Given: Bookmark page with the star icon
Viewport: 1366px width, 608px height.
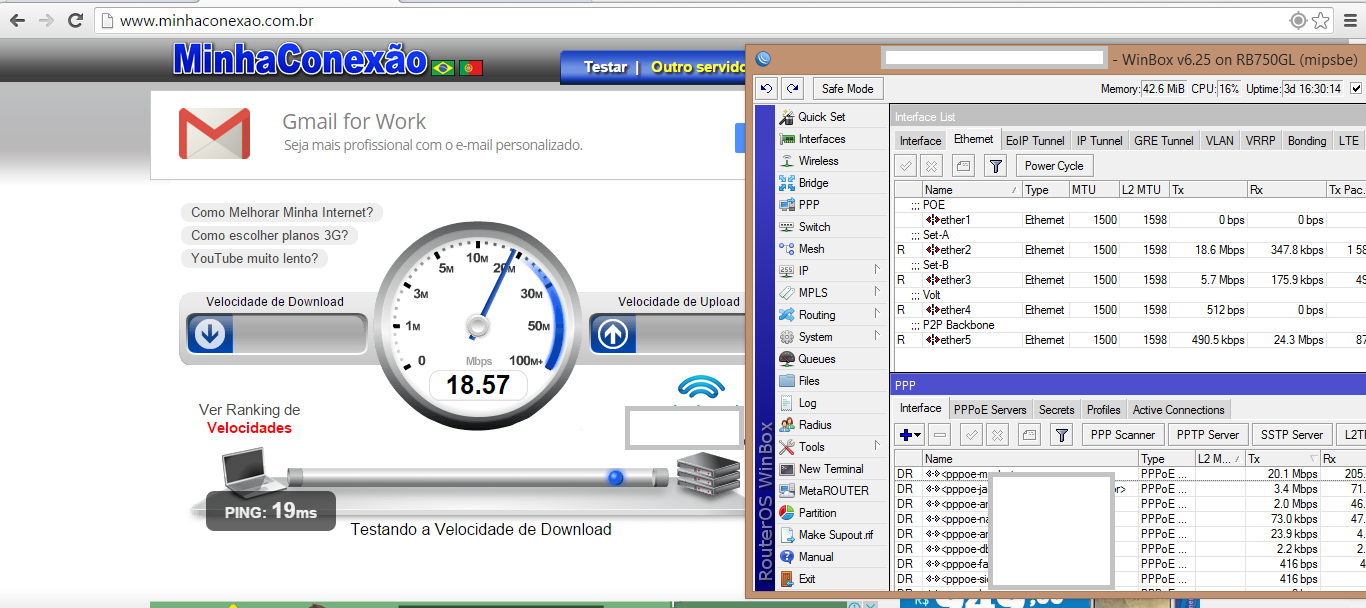Looking at the screenshot, I should [x=1321, y=20].
